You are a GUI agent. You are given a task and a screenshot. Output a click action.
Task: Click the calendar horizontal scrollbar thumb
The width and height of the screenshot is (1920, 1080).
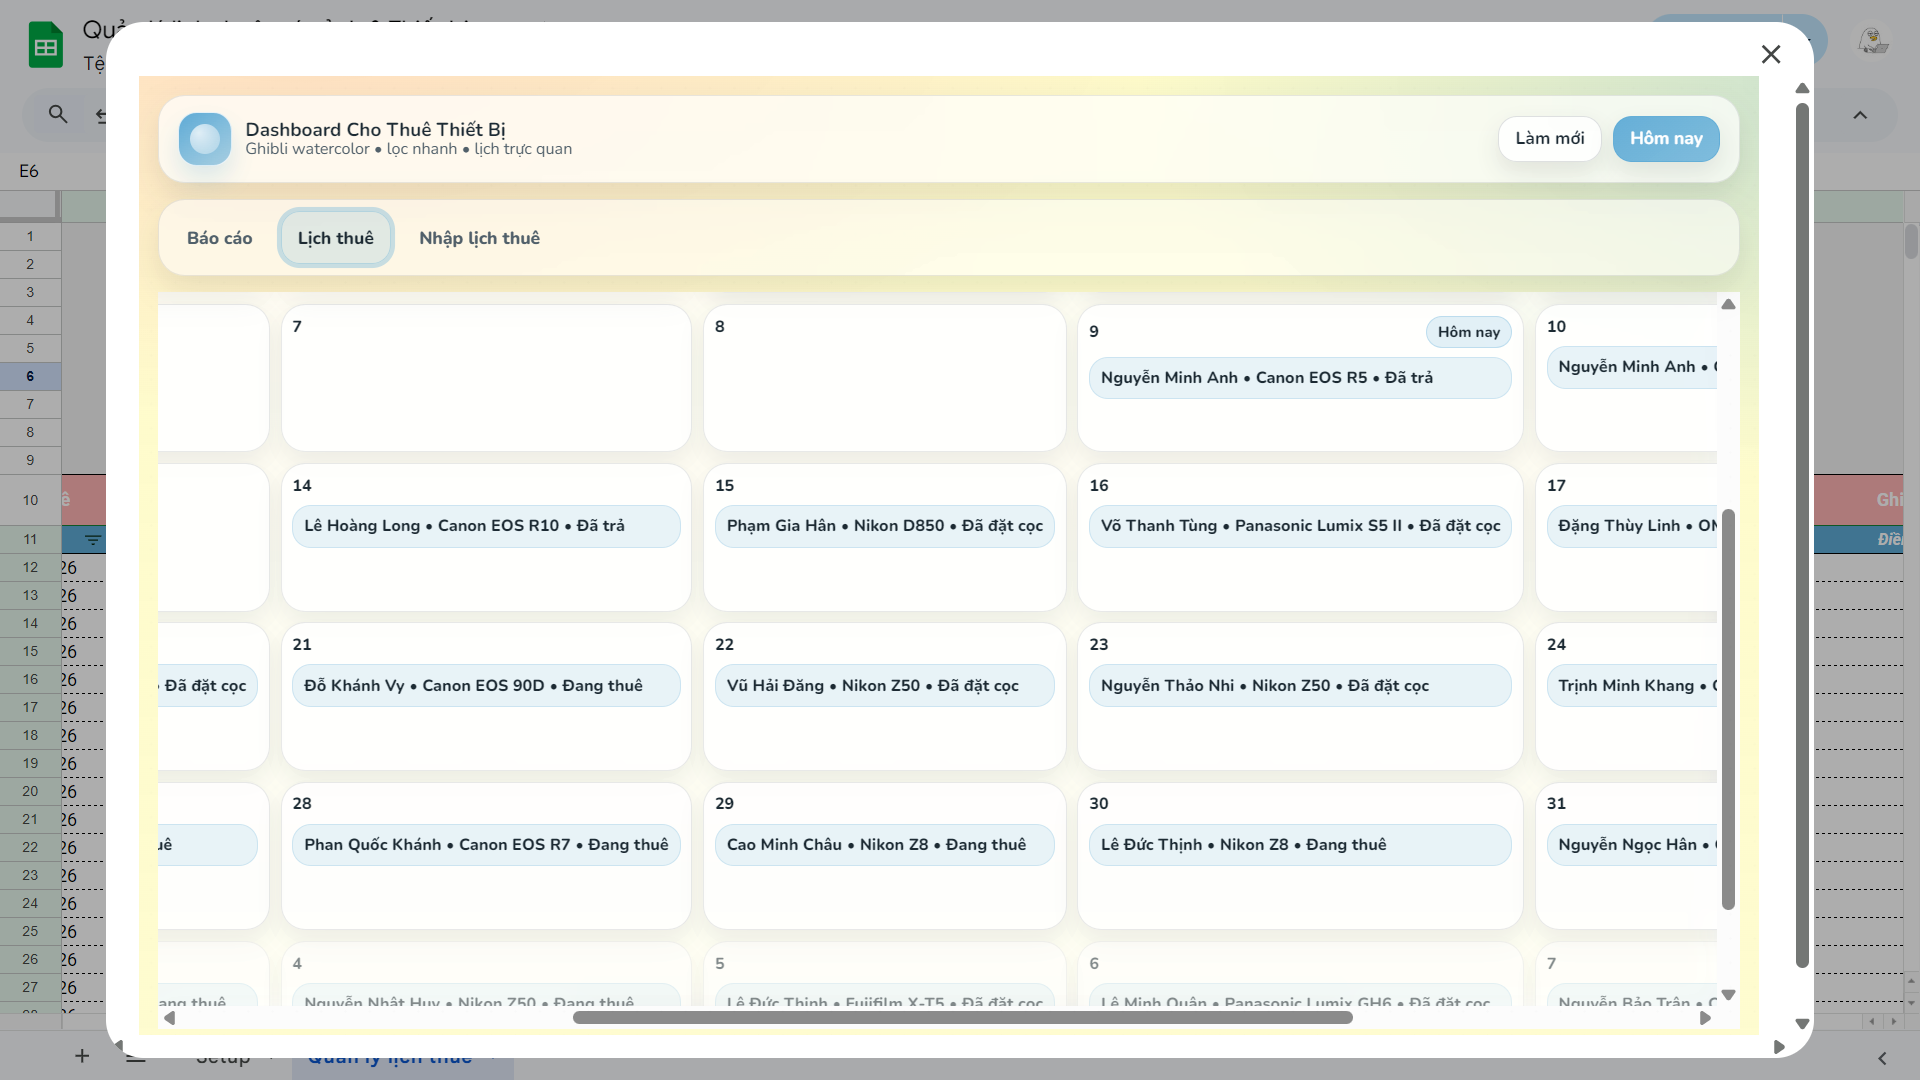[x=962, y=1018]
